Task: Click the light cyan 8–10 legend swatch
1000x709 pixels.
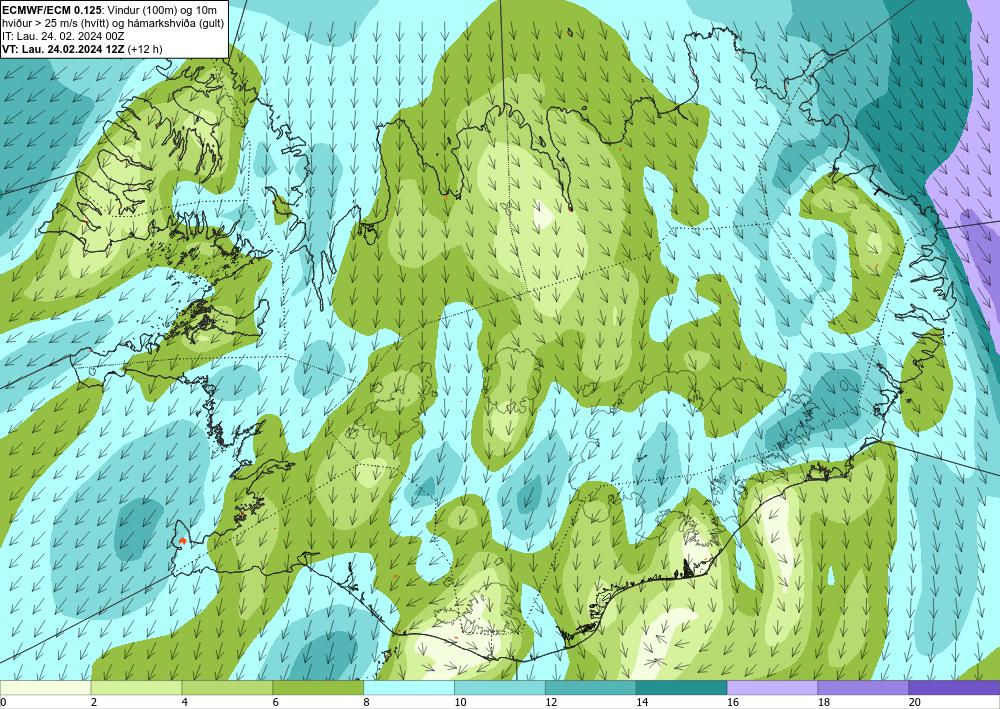Action: click(409, 688)
